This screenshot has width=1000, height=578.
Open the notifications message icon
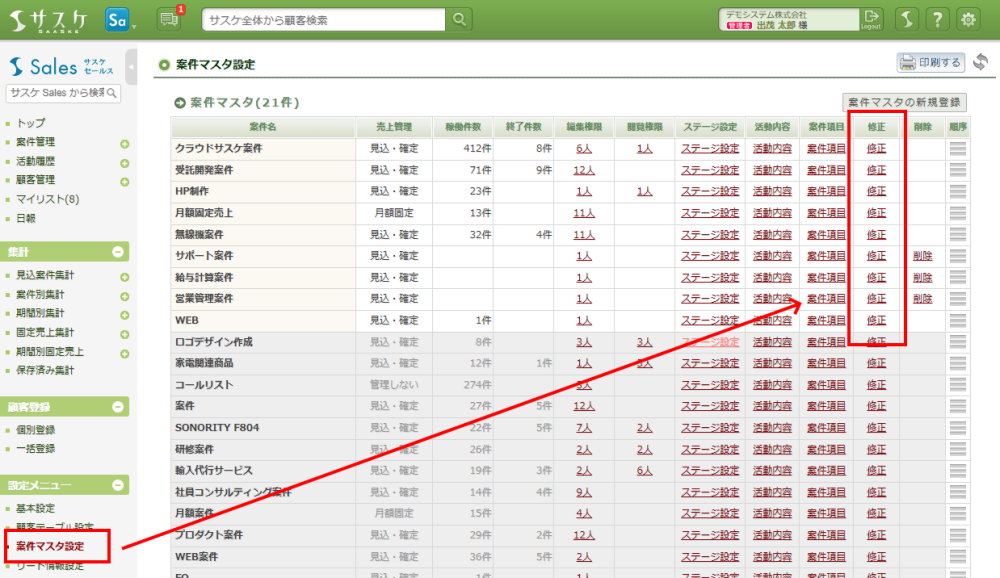pos(169,19)
